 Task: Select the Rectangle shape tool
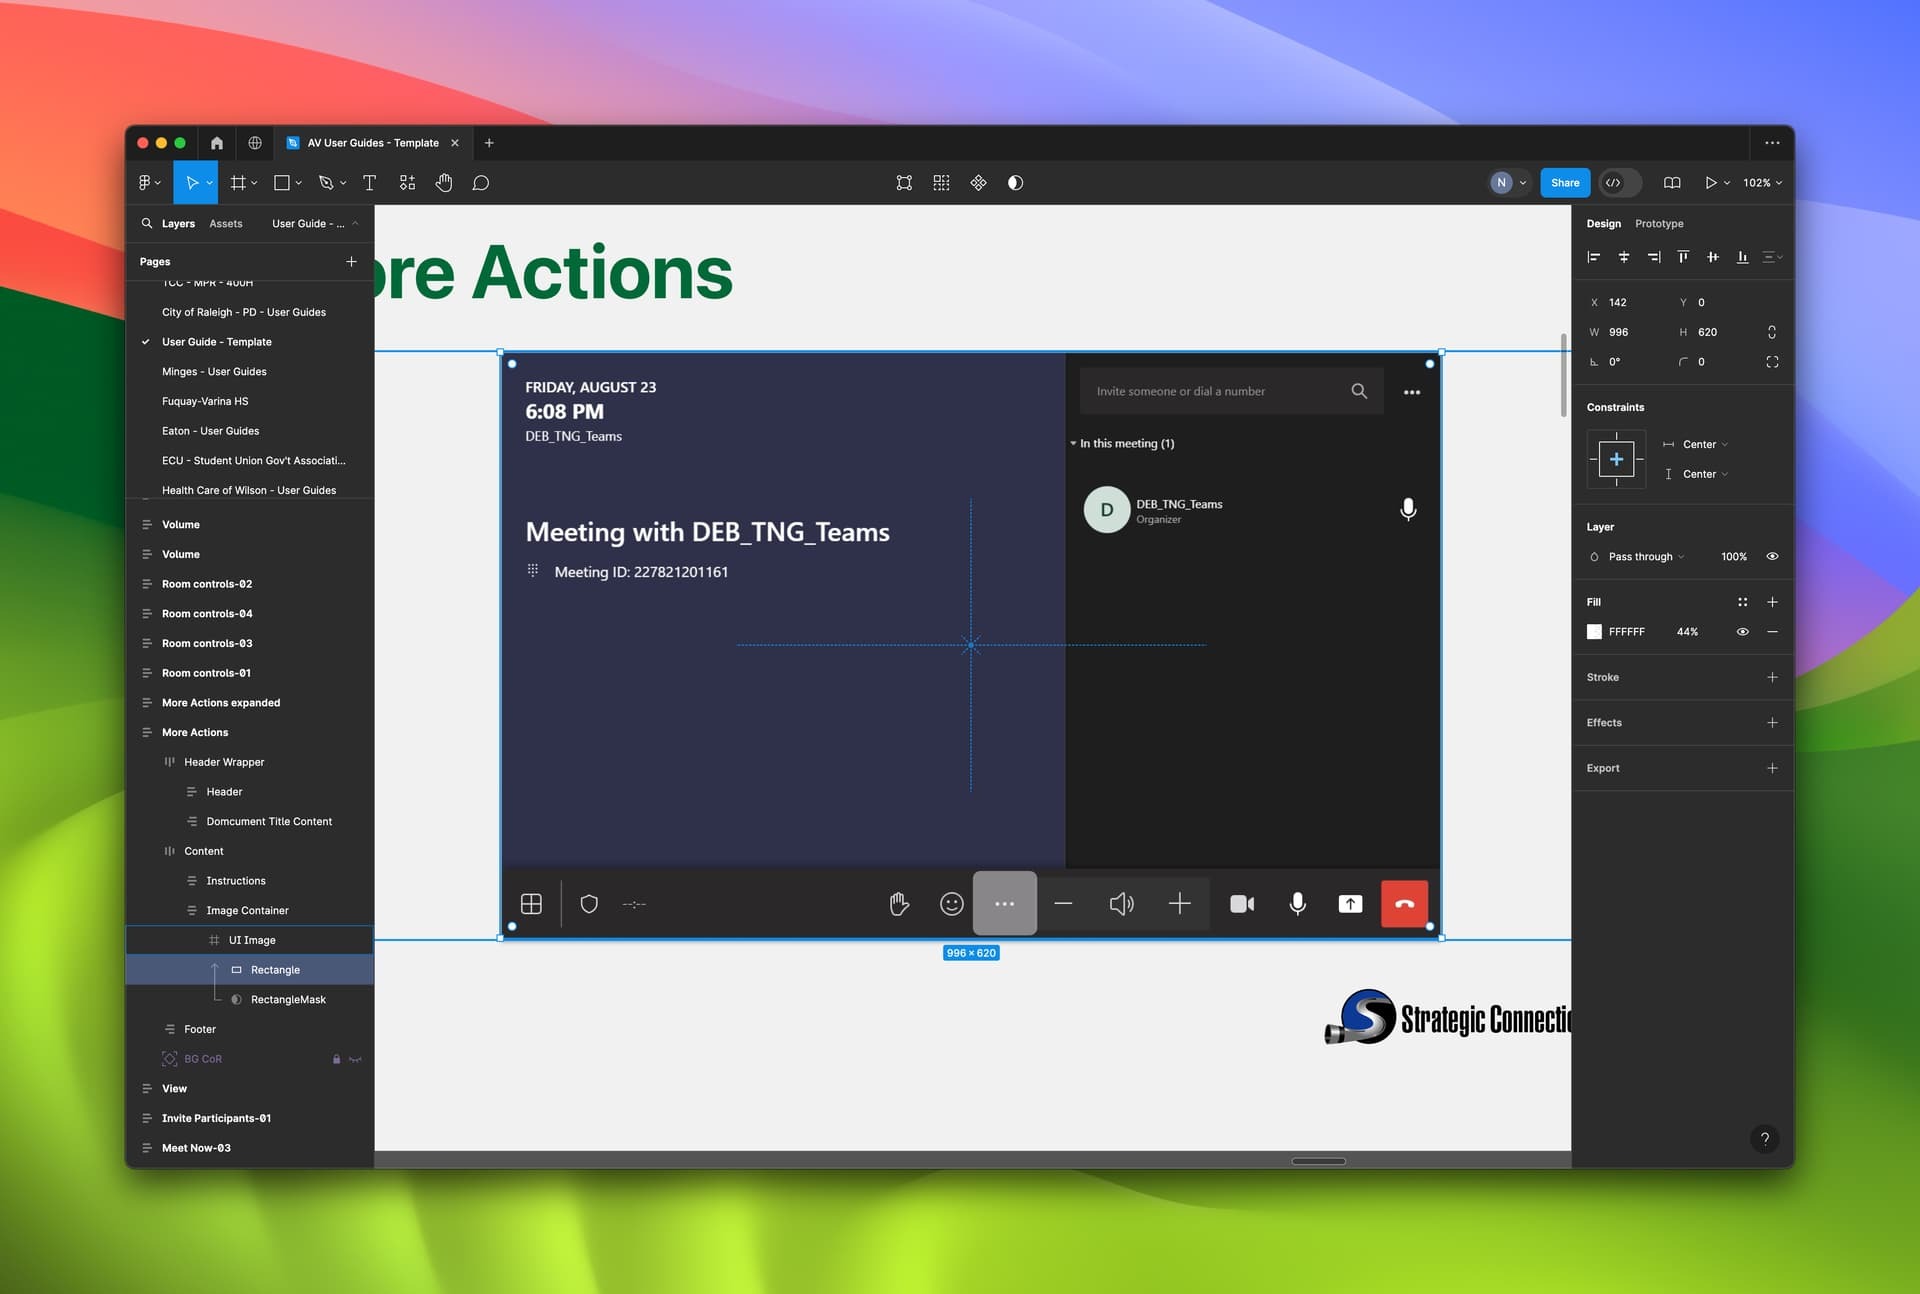click(x=282, y=183)
